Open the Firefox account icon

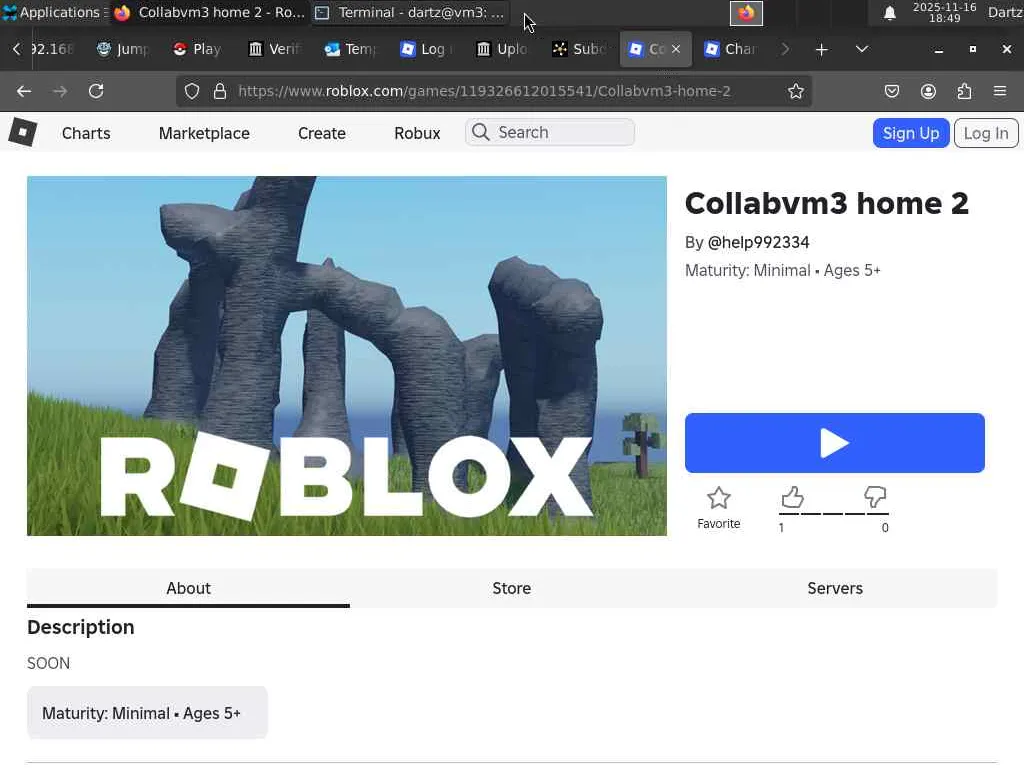click(928, 91)
